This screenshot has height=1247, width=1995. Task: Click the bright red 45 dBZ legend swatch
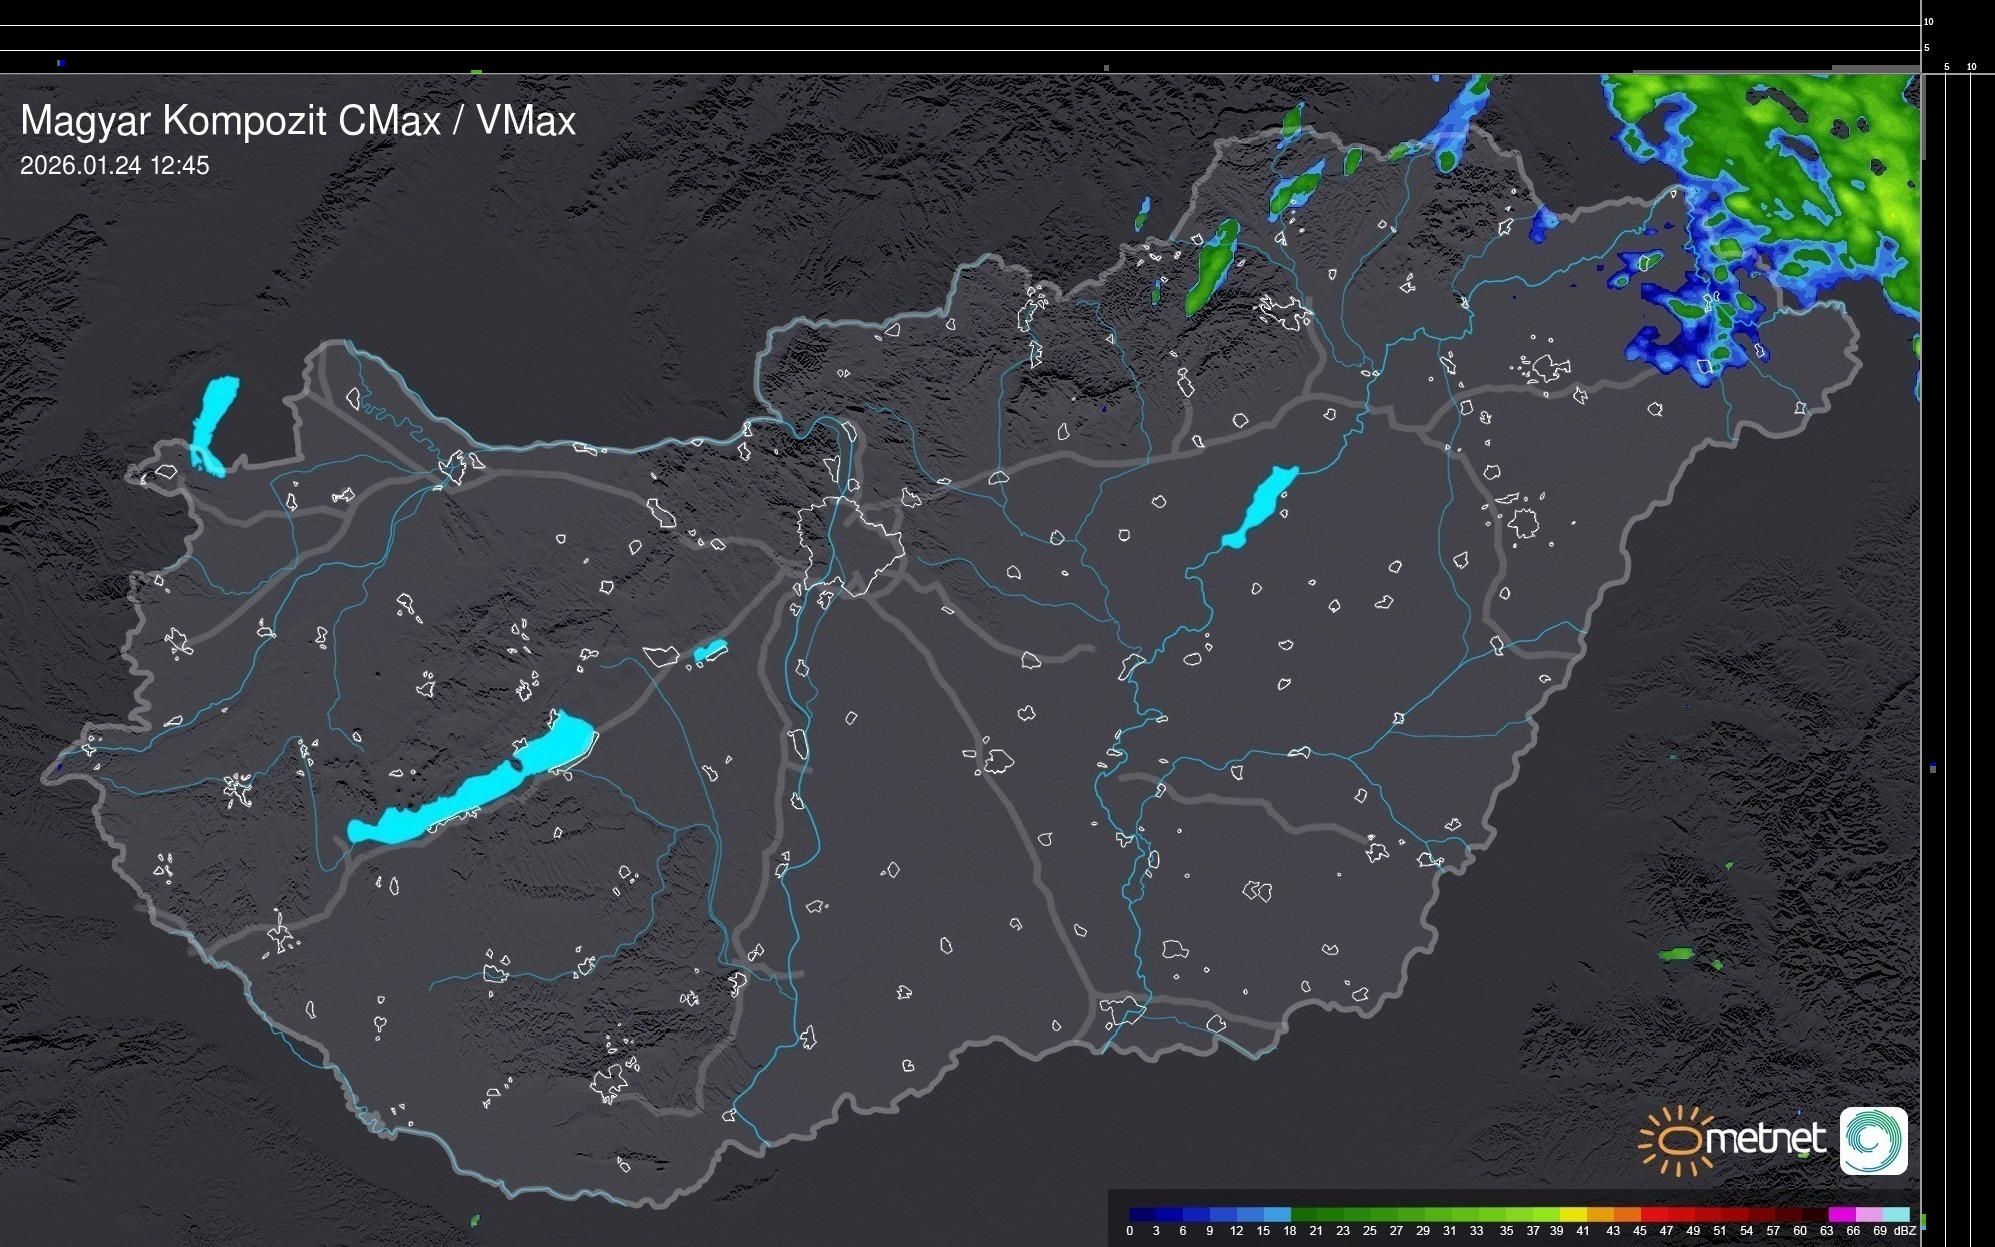[x=1653, y=1214]
